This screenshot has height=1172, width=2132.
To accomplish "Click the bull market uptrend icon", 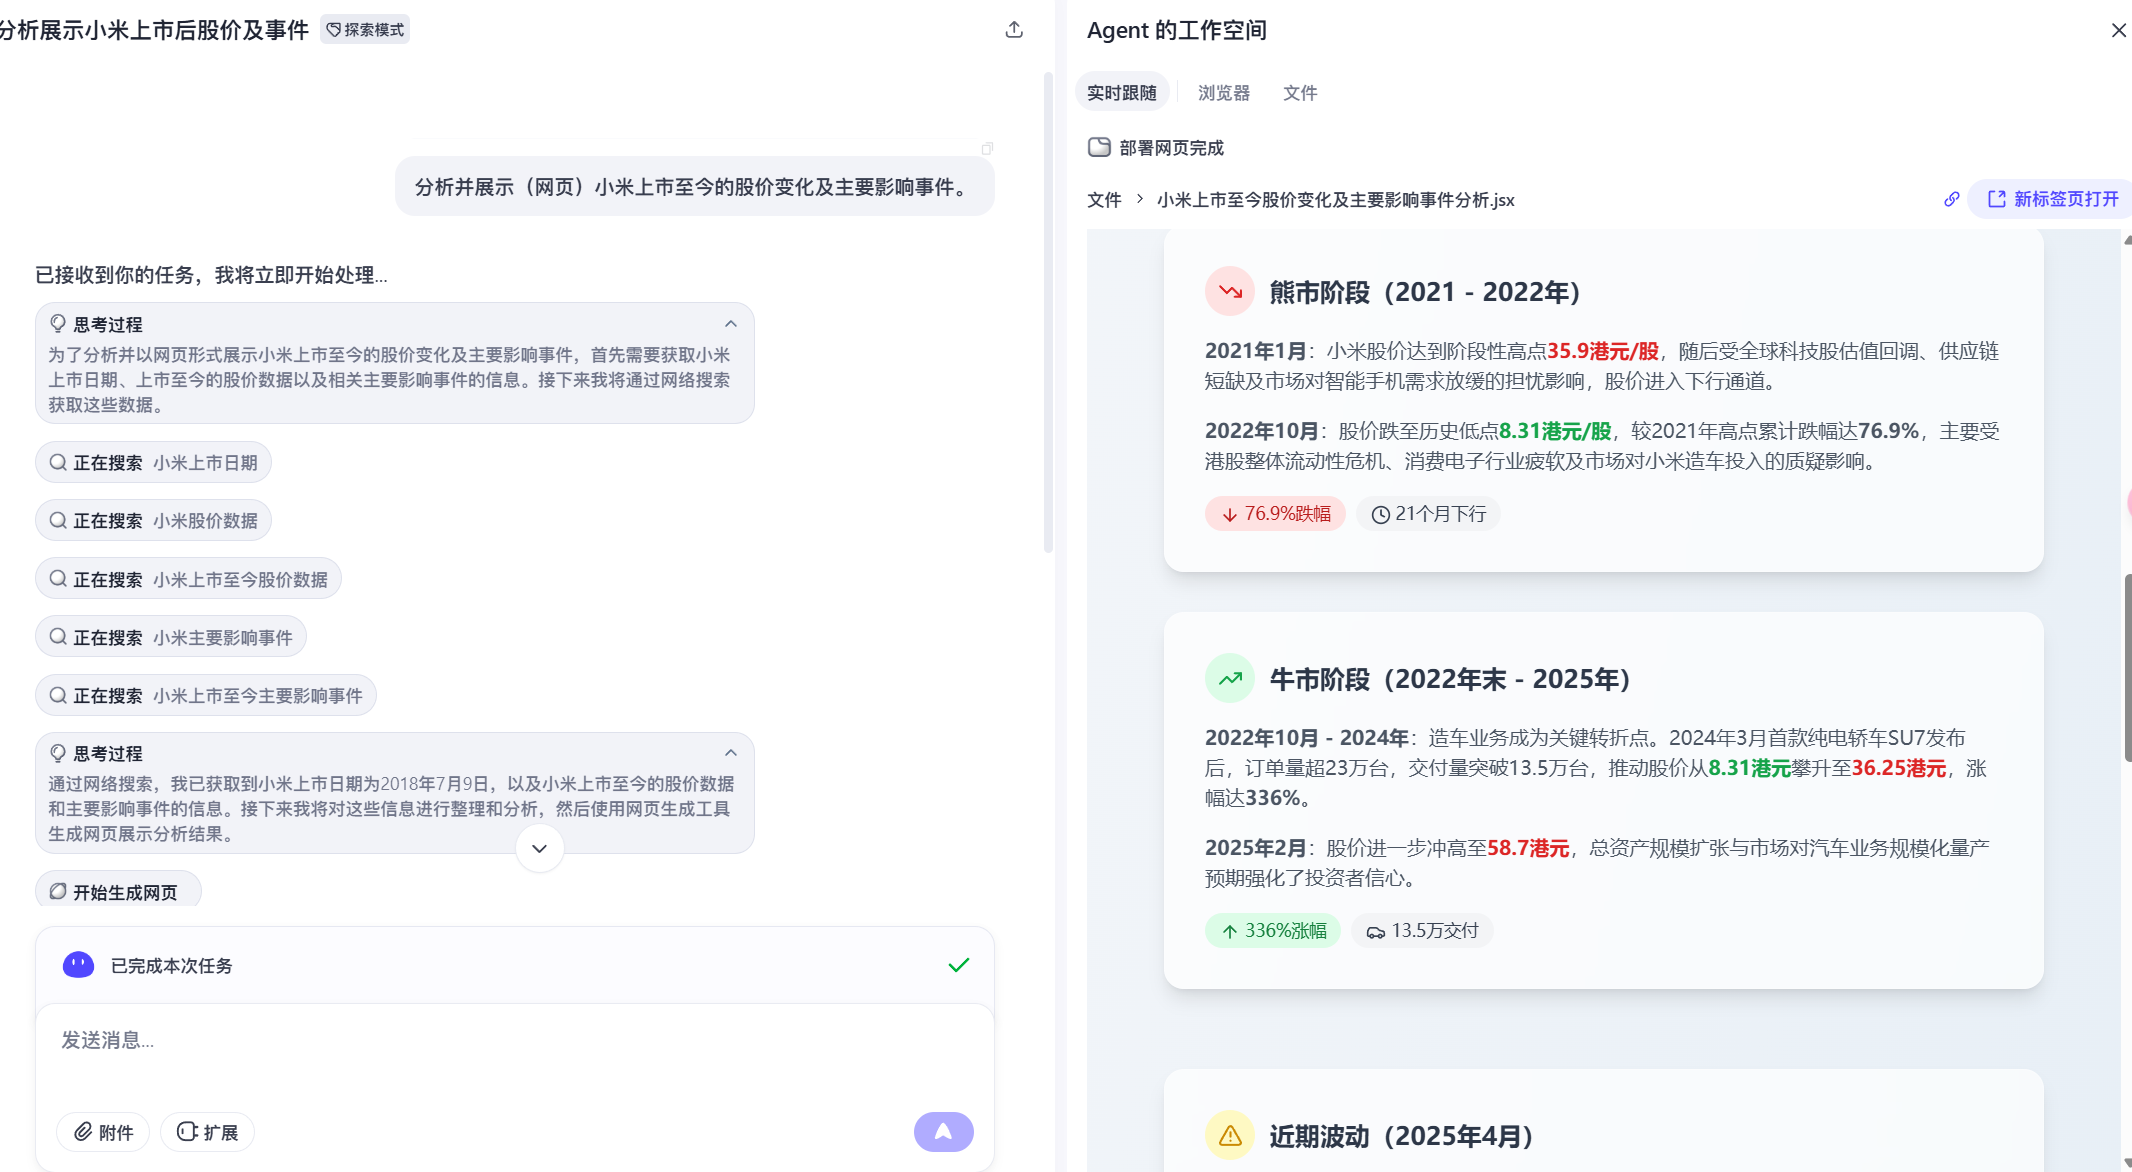I will 1230,678.
